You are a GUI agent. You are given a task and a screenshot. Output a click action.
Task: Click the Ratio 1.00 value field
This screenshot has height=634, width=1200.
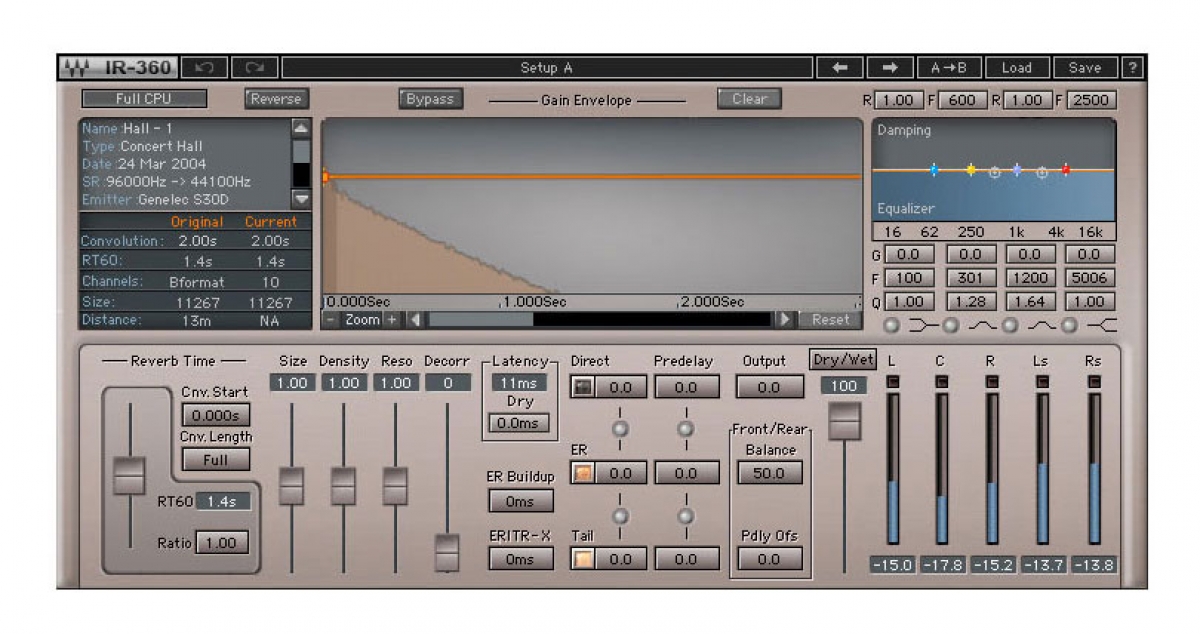click(222, 543)
